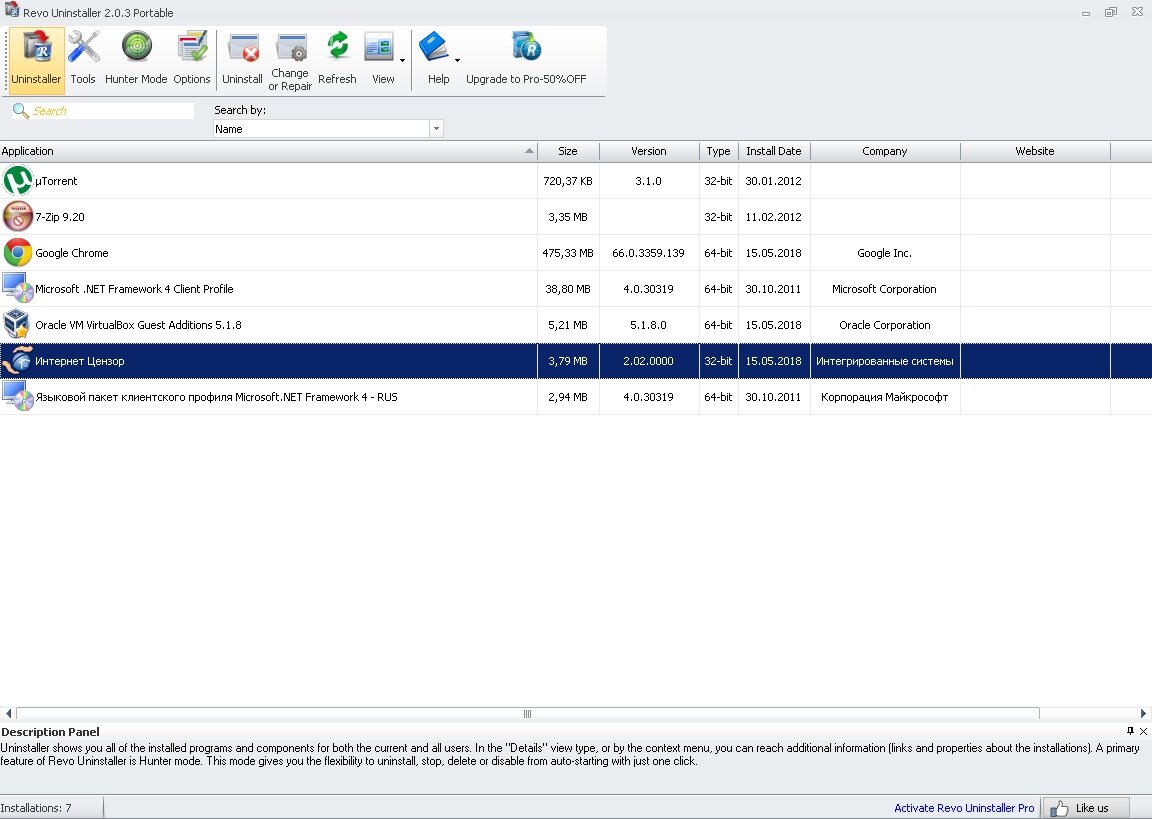Image resolution: width=1152 pixels, height=819 pixels.
Task: Activate Hunter Mode
Action: tap(136, 60)
